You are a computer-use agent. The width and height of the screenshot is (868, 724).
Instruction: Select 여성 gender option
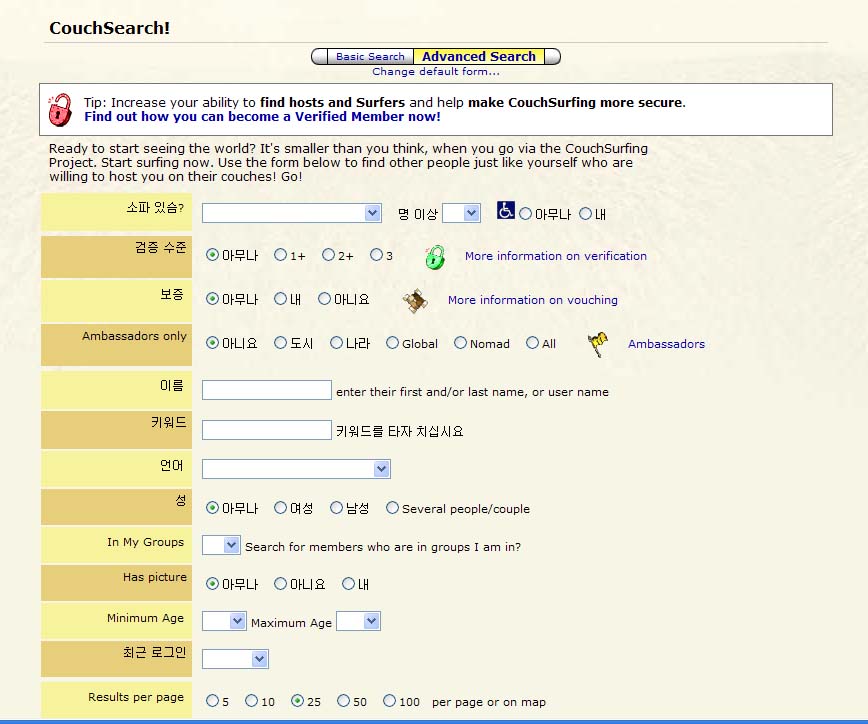(x=281, y=508)
